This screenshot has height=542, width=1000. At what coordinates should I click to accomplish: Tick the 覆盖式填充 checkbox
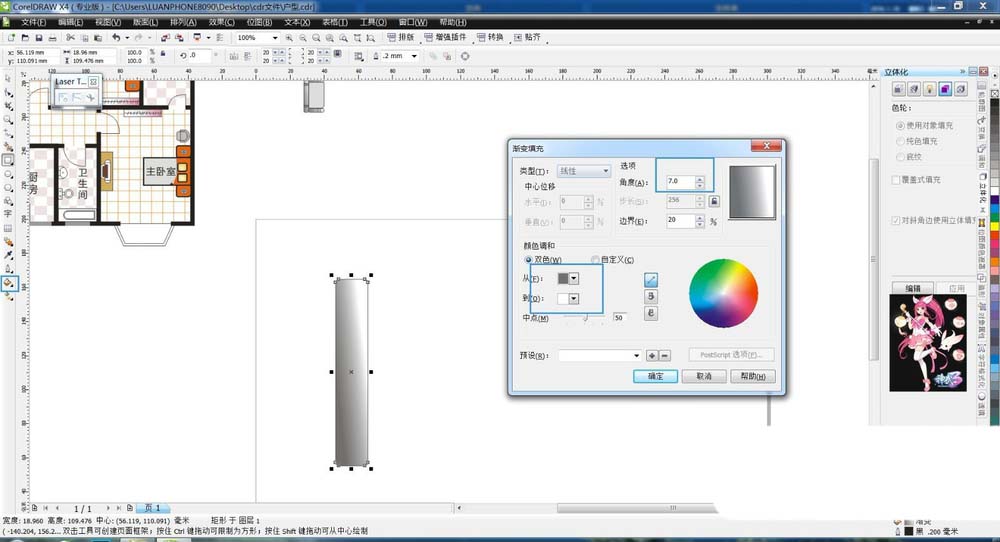897,180
